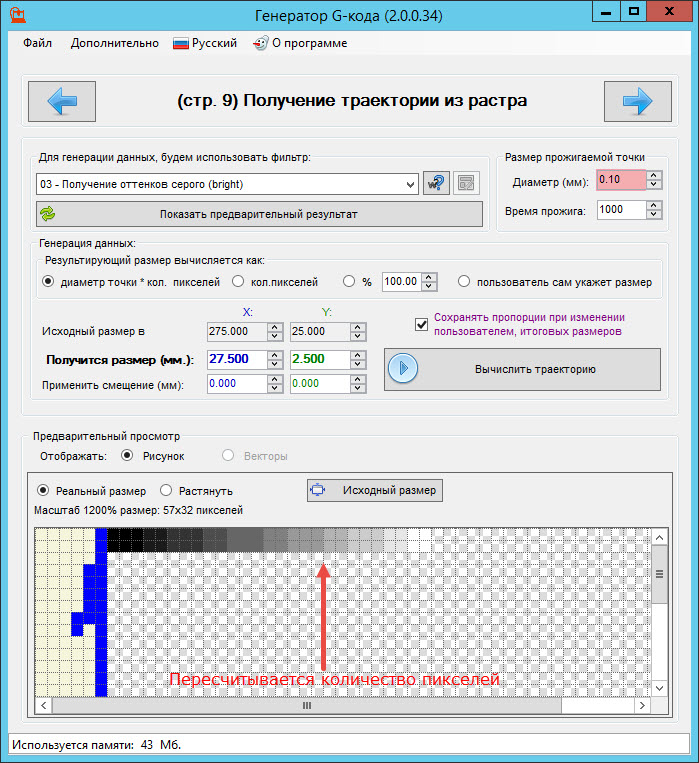Select Векторы display option
Image resolution: width=699 pixels, height=763 pixels.
coord(228,455)
